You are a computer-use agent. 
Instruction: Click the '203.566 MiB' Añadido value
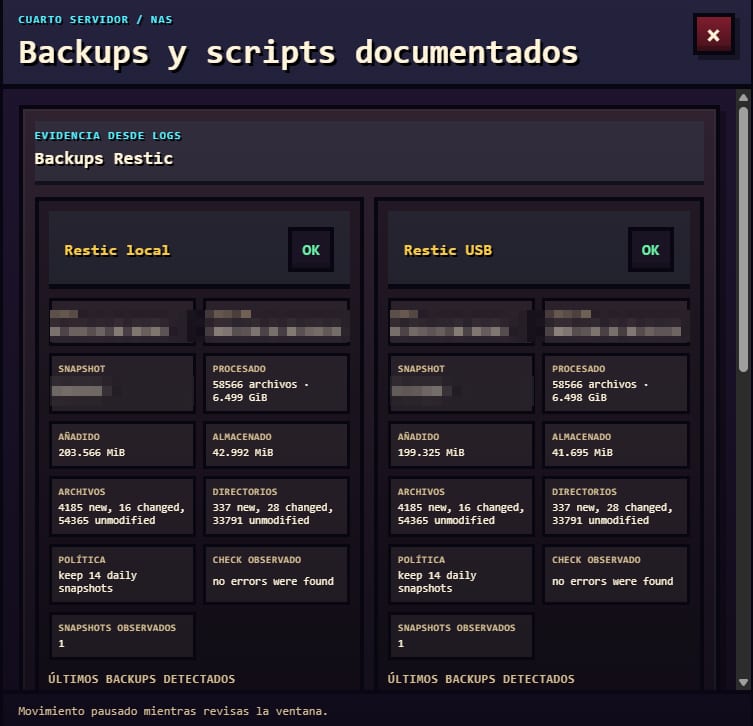91,452
